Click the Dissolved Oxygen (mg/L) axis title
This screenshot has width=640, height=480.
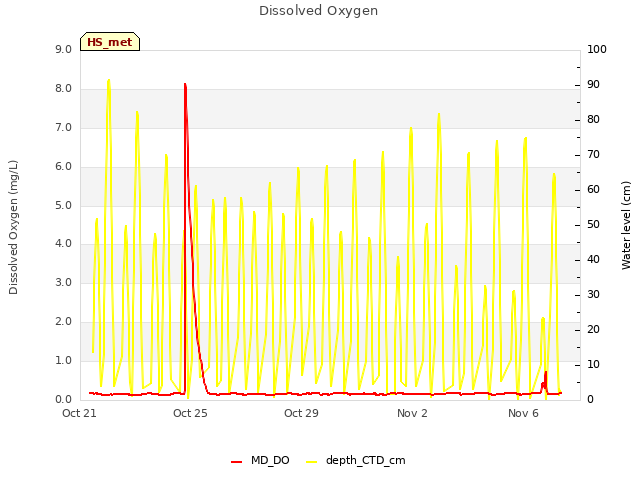click(x=13, y=227)
